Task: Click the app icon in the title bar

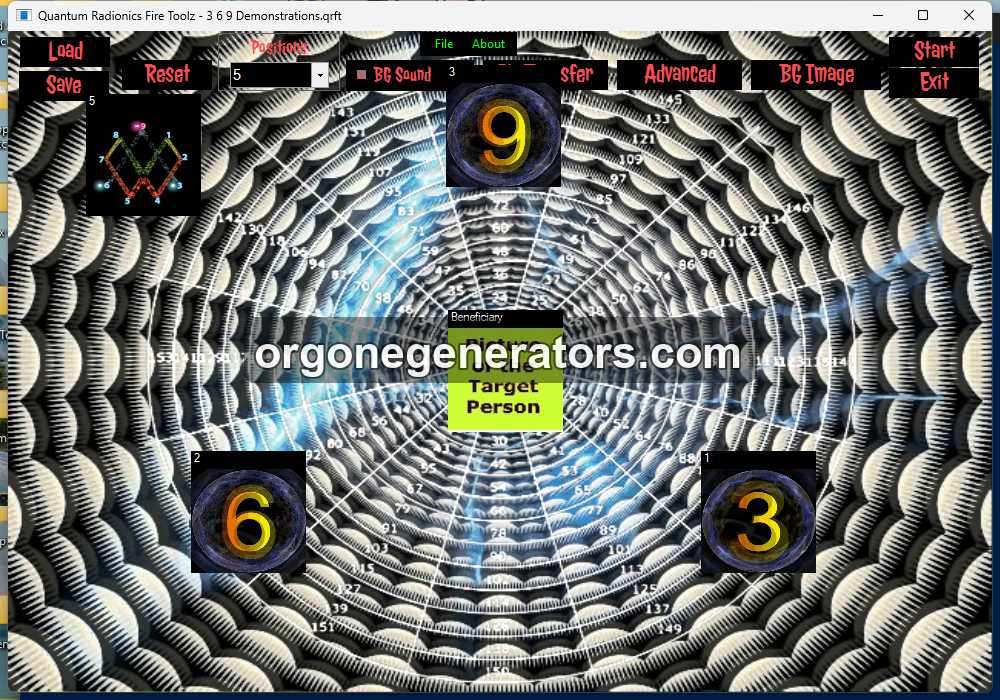Action: pyautogui.click(x=24, y=15)
